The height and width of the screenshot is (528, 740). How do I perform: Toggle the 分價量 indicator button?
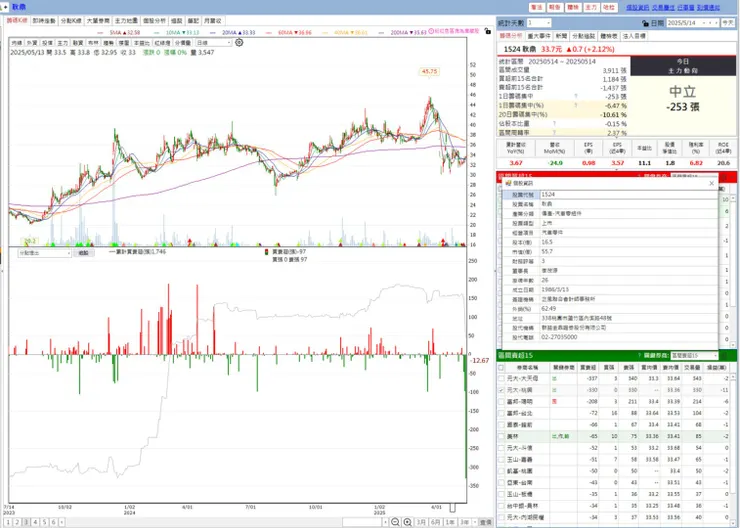tap(183, 43)
